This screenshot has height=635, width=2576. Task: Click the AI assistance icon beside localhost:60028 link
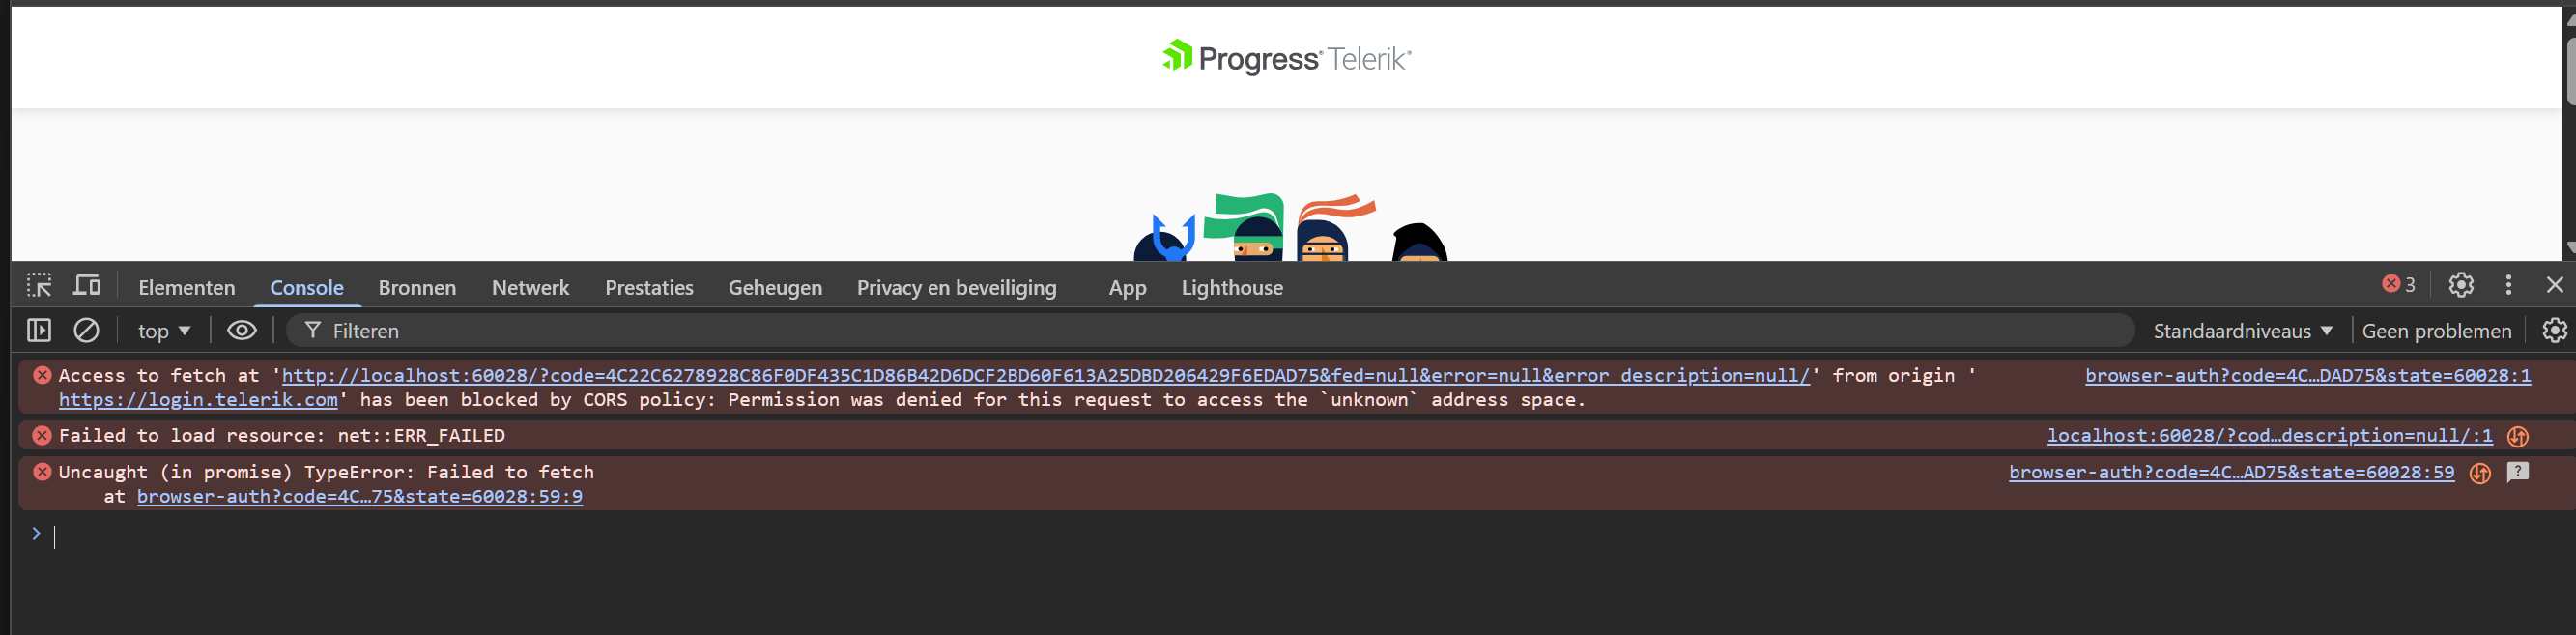coord(2518,436)
